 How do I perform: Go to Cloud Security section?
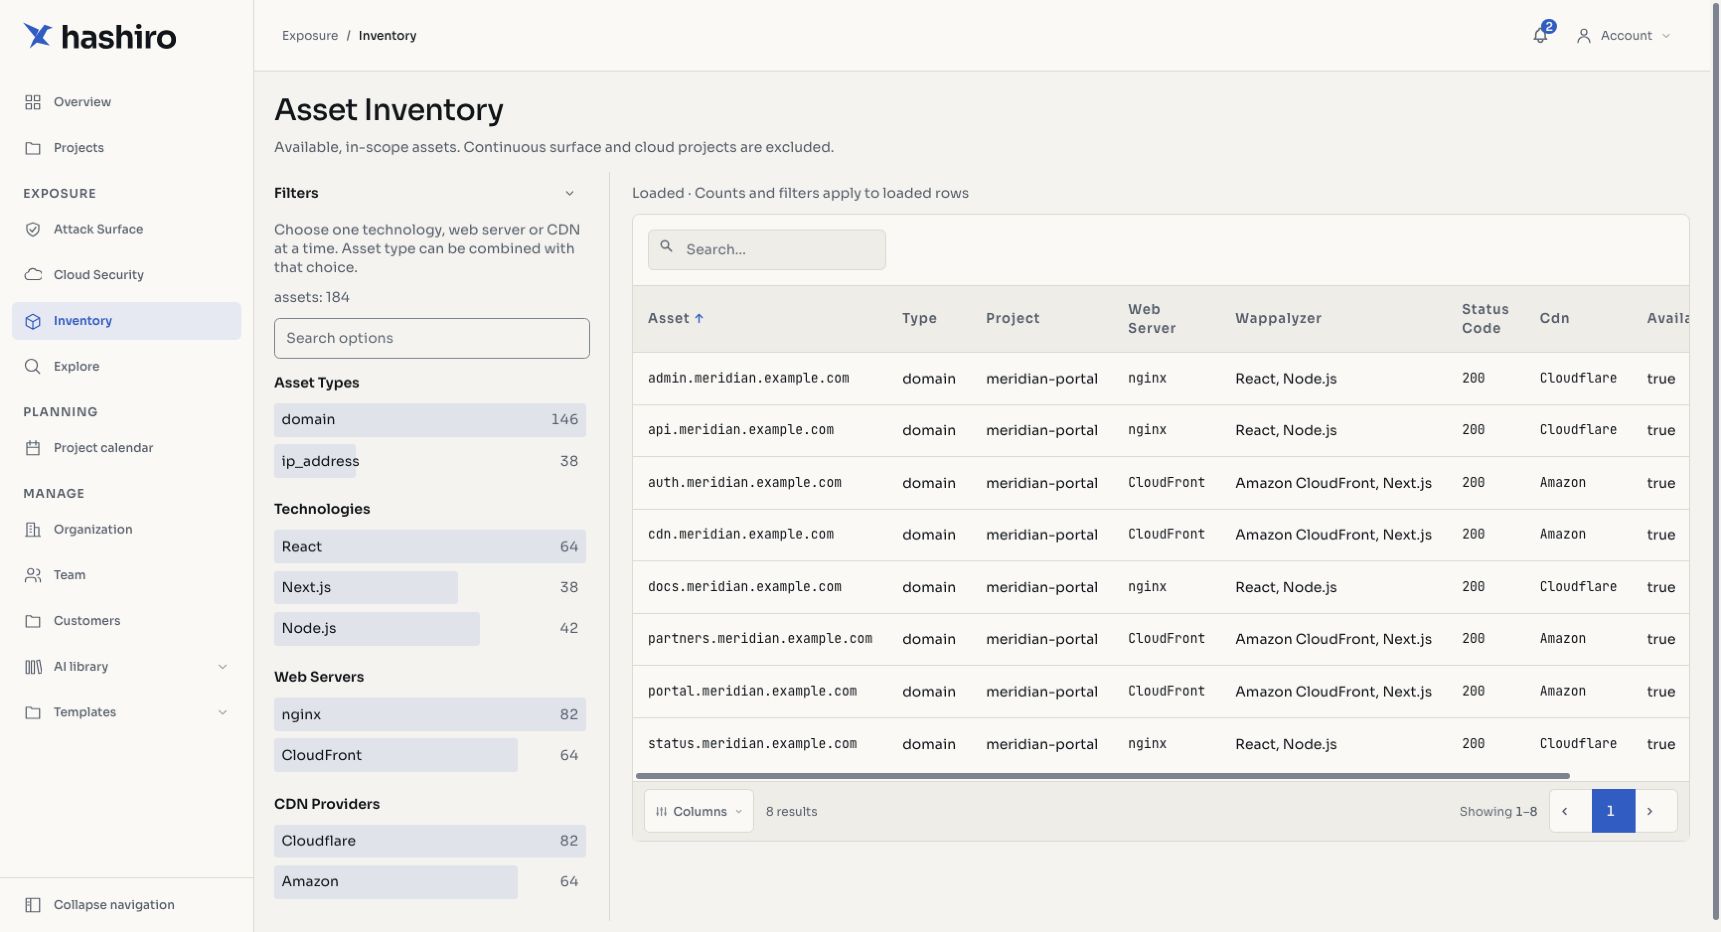(x=126, y=275)
